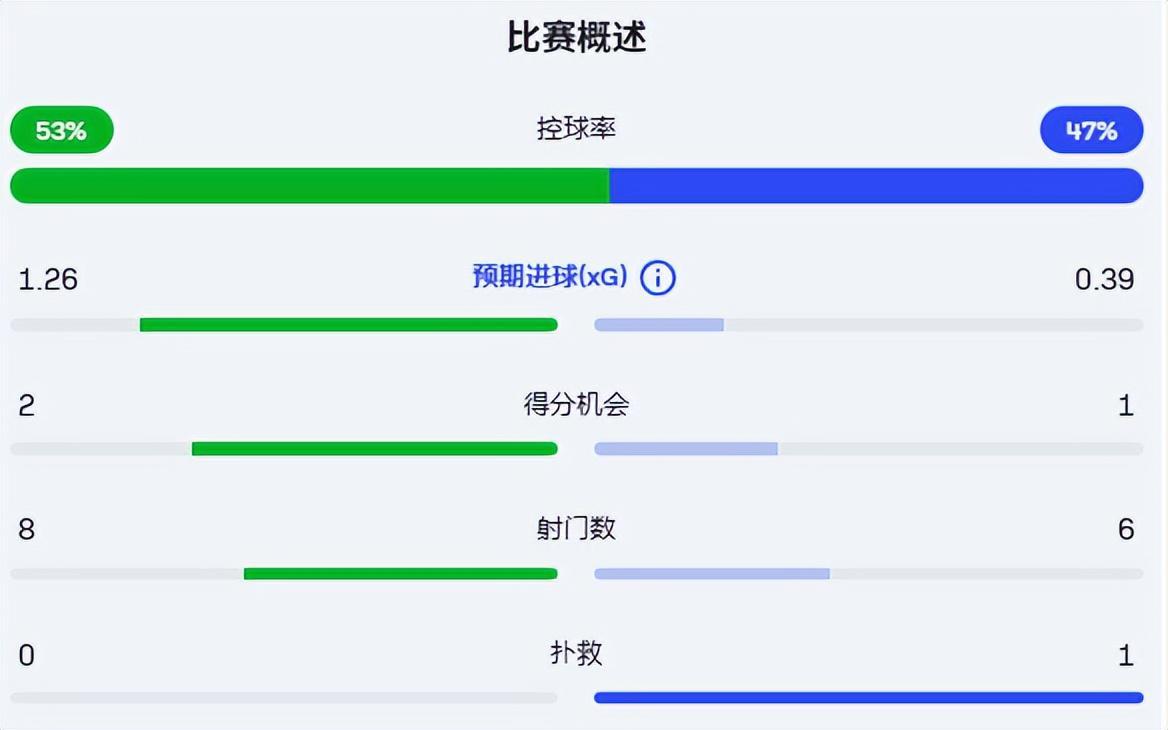Click the green 得分机会 bar
This screenshot has width=1168, height=730.
click(x=374, y=449)
